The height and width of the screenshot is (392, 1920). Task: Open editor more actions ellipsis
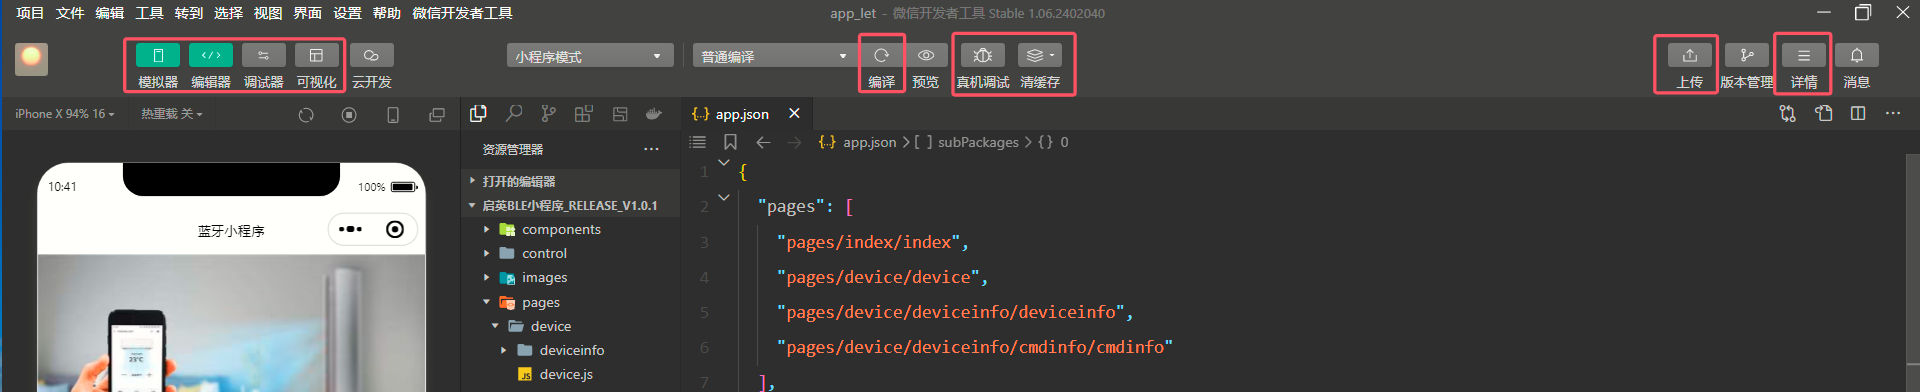click(x=1893, y=114)
